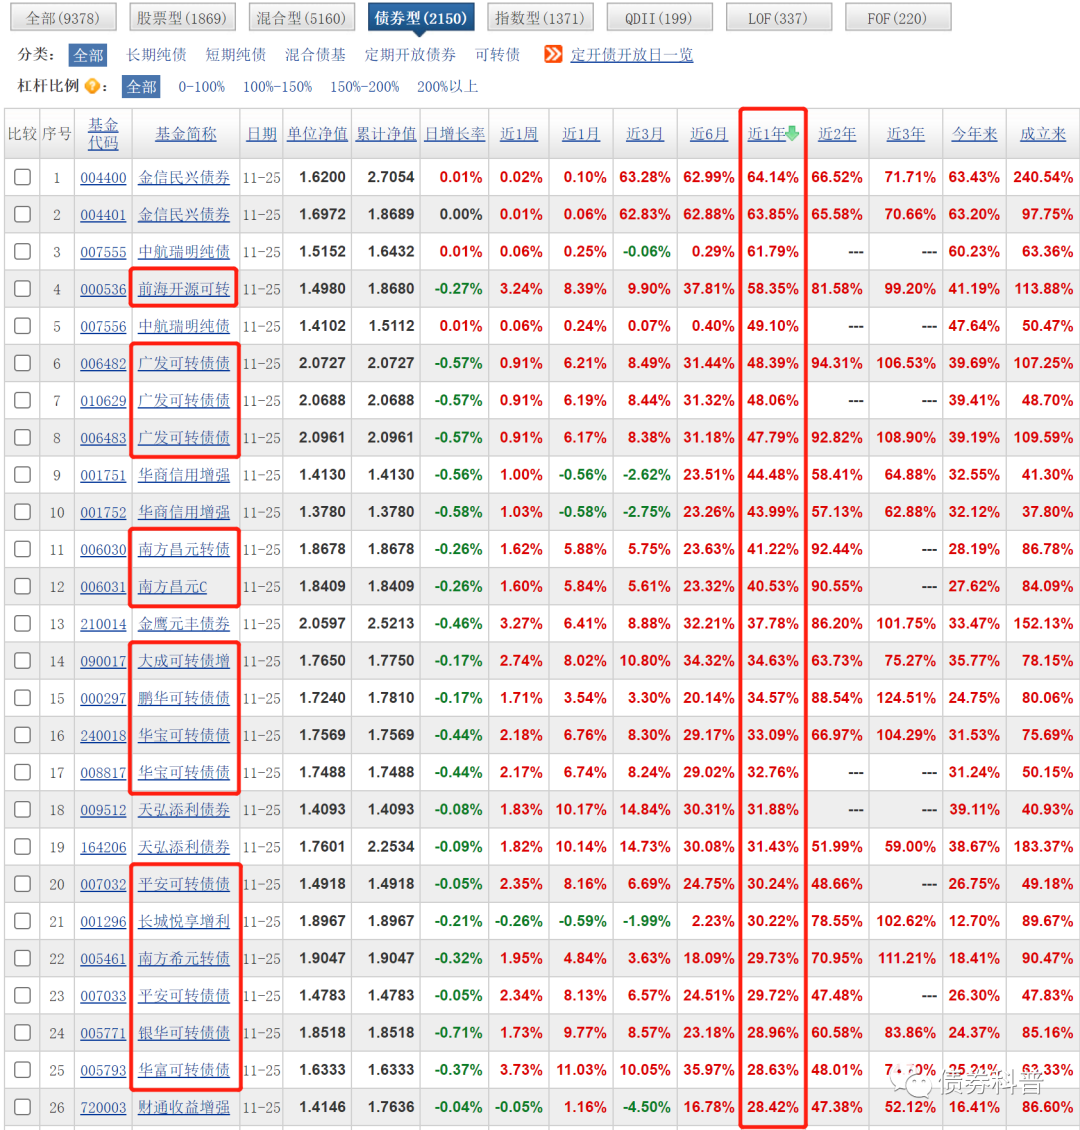Open fund code link 010629
1080x1130 pixels.
(x=103, y=401)
